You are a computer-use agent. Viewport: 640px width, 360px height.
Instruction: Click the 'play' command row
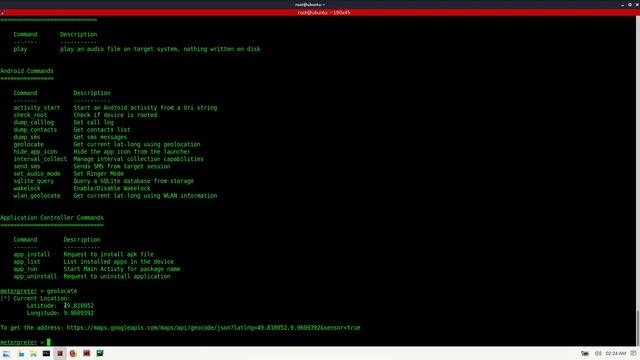(x=137, y=49)
